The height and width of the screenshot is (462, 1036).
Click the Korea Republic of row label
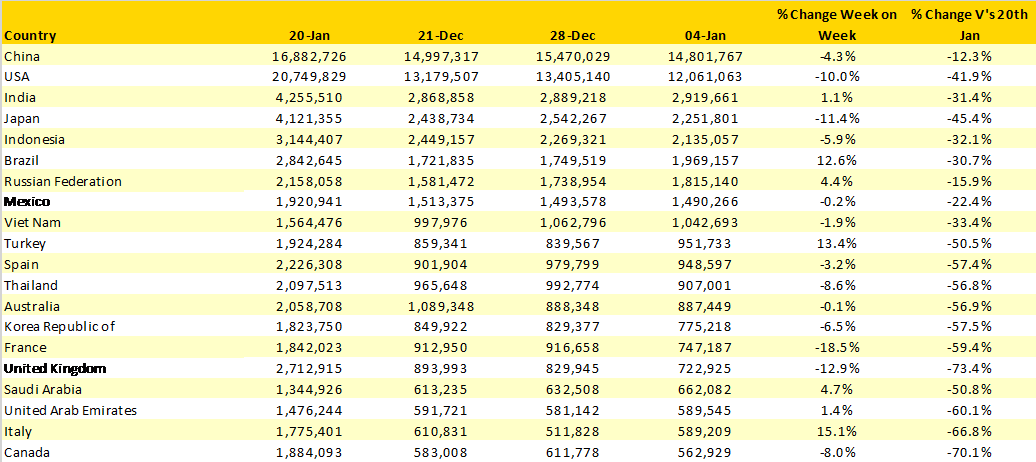tap(59, 327)
